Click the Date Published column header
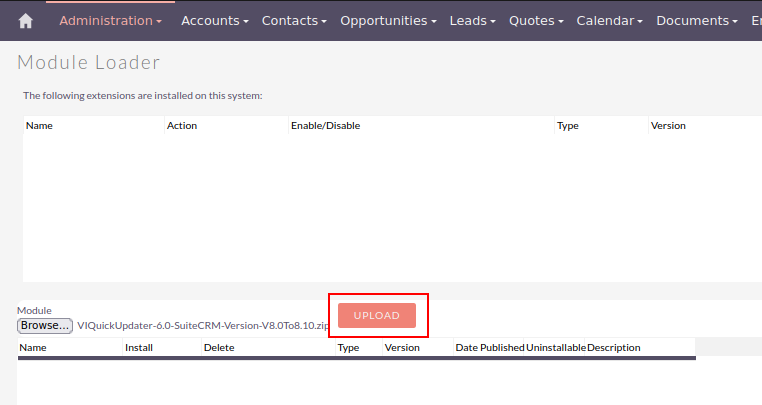The image size is (762, 405). pyautogui.click(x=490, y=348)
